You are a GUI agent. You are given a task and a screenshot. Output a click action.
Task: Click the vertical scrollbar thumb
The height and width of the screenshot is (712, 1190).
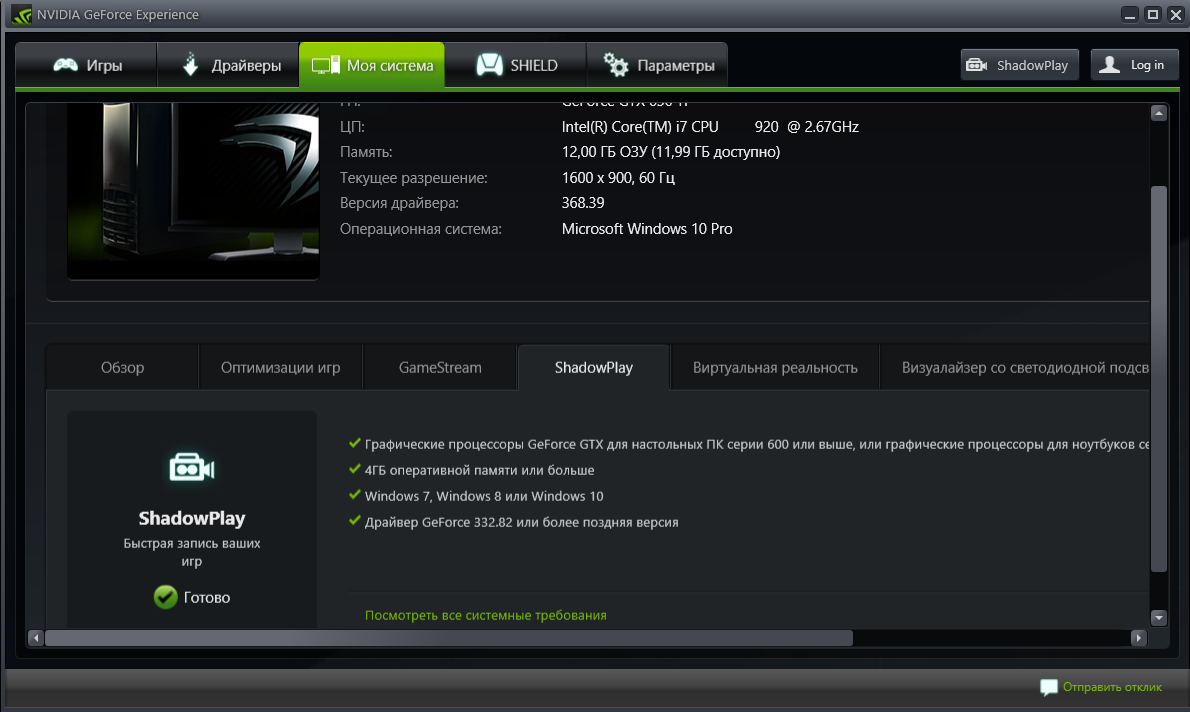(1158, 378)
